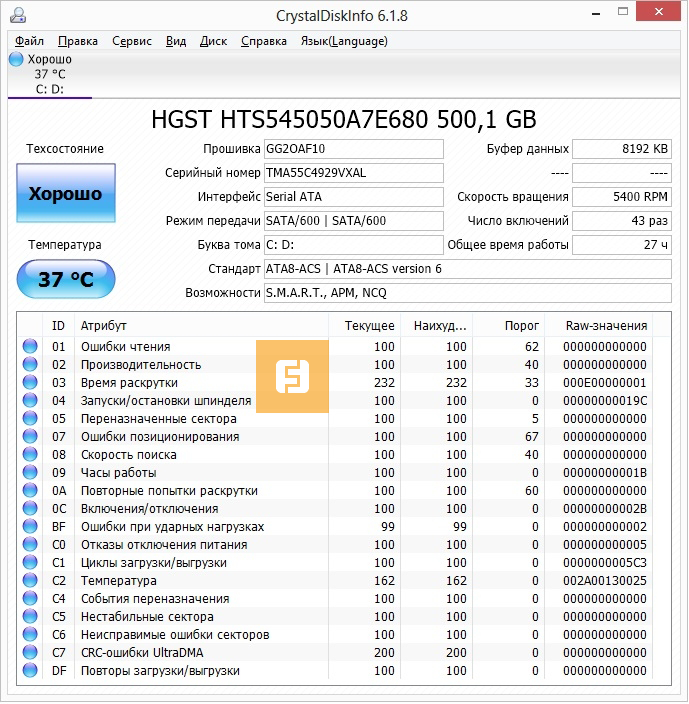Close the CrystalDiskInfo window
This screenshot has height=704, width=689.
658,12
